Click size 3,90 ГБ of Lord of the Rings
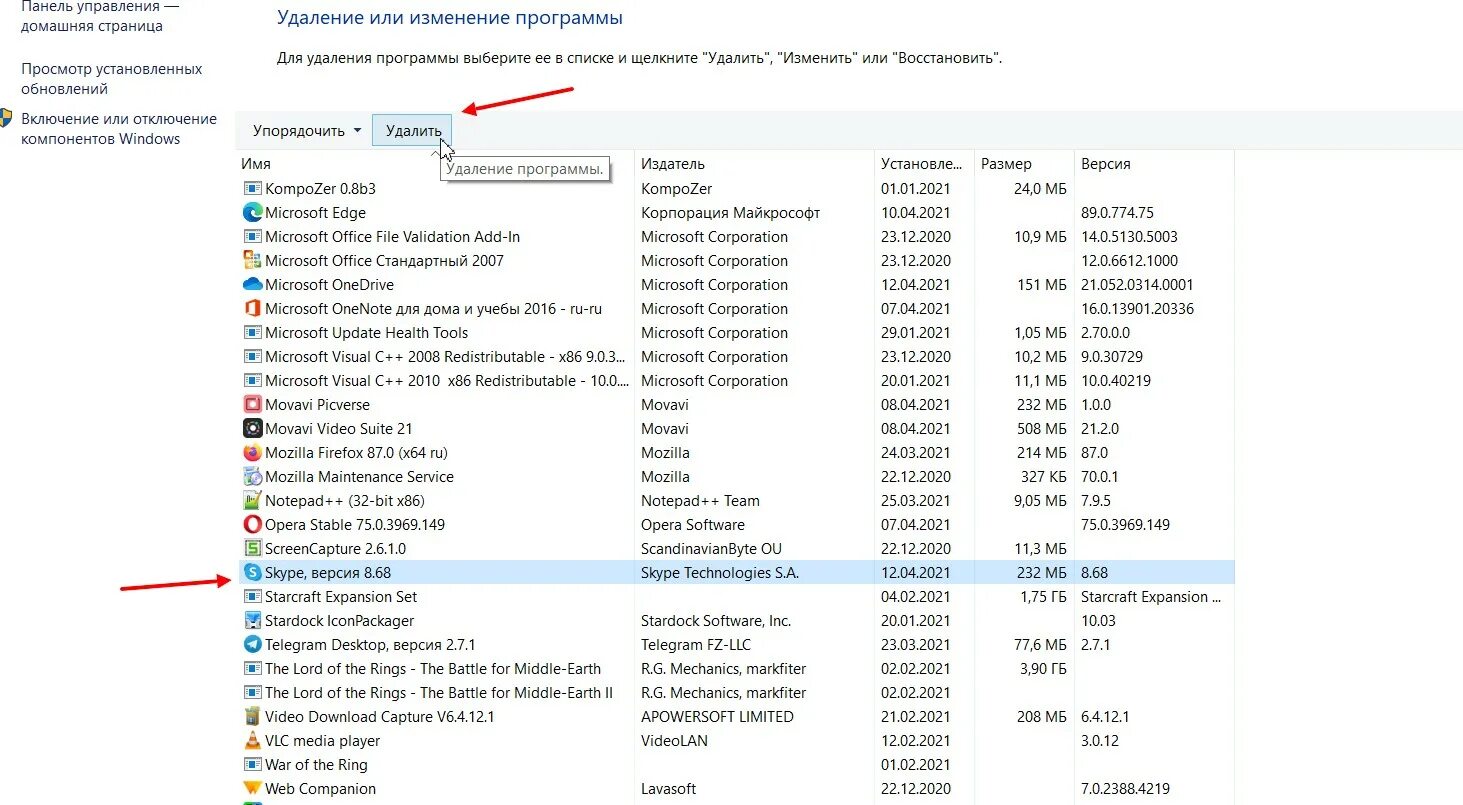 coord(1043,669)
